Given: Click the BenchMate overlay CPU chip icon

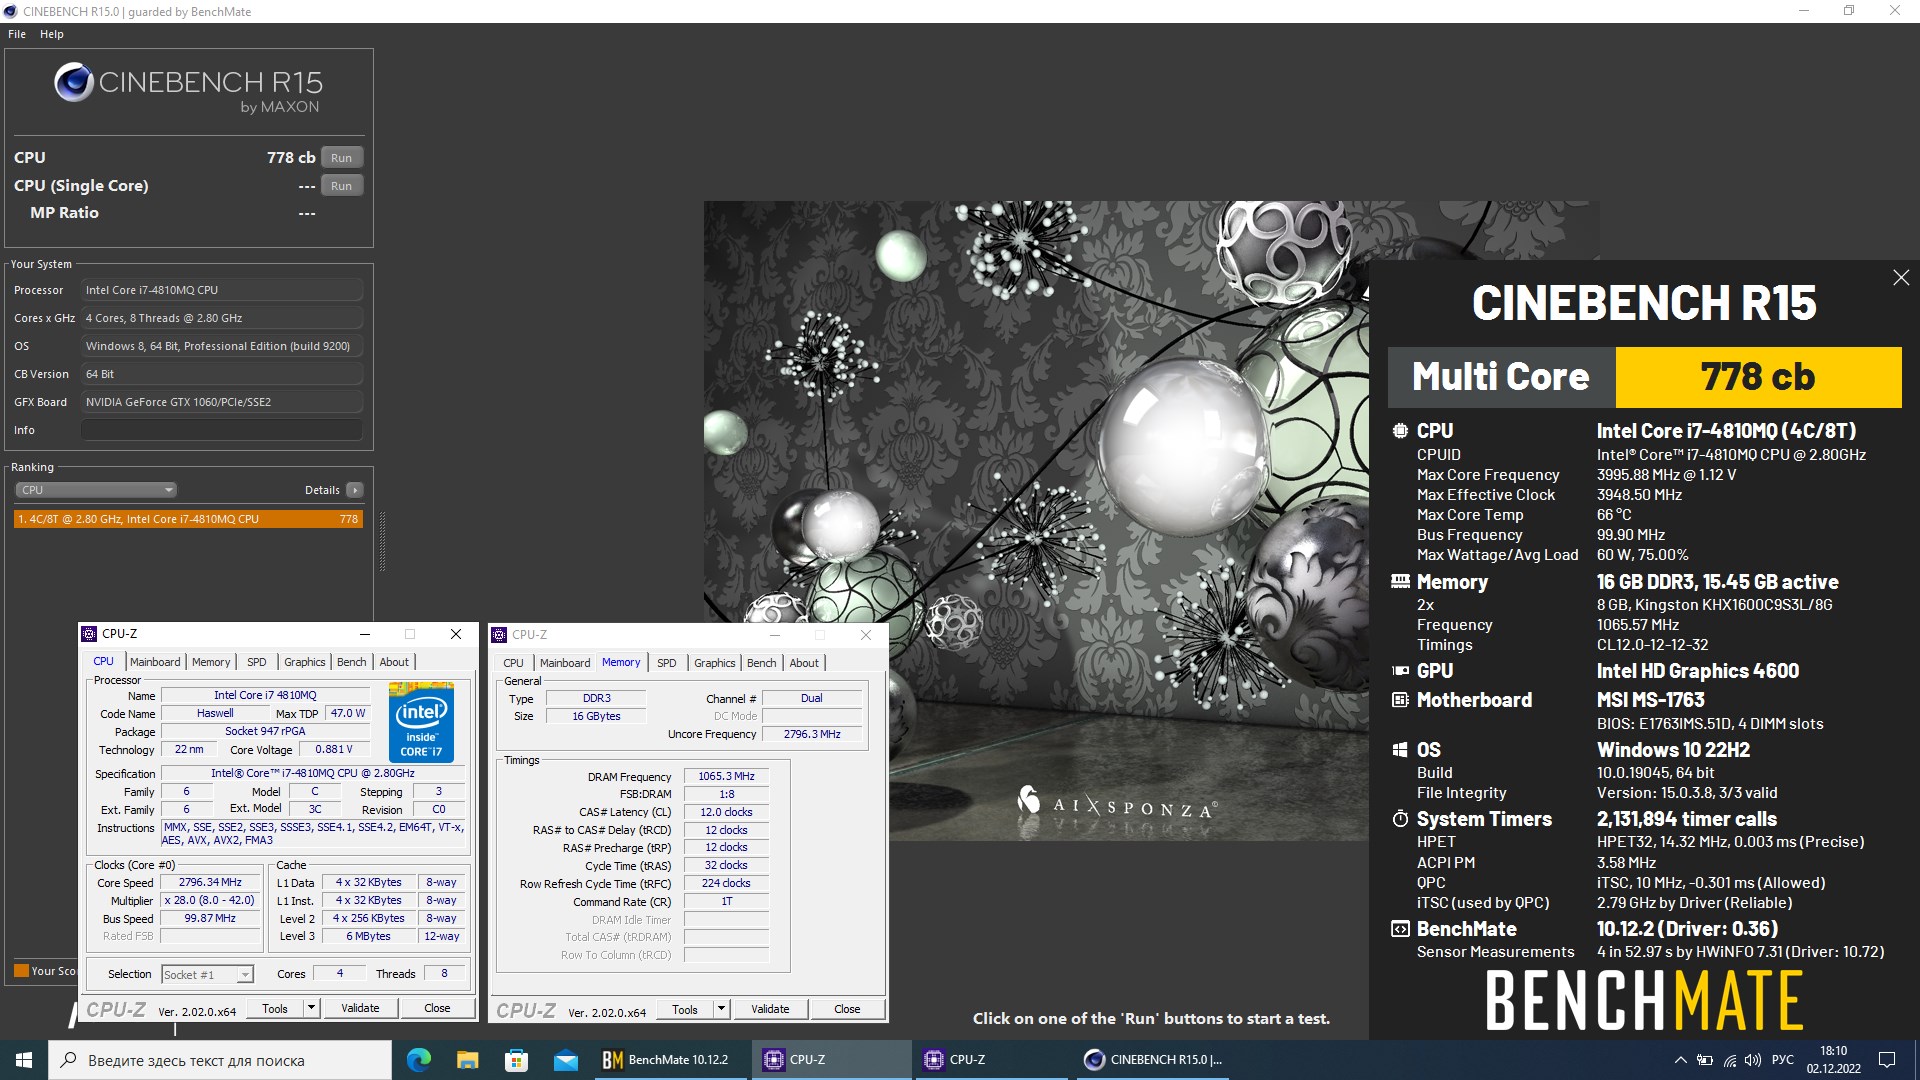Looking at the screenshot, I should coord(1400,431).
